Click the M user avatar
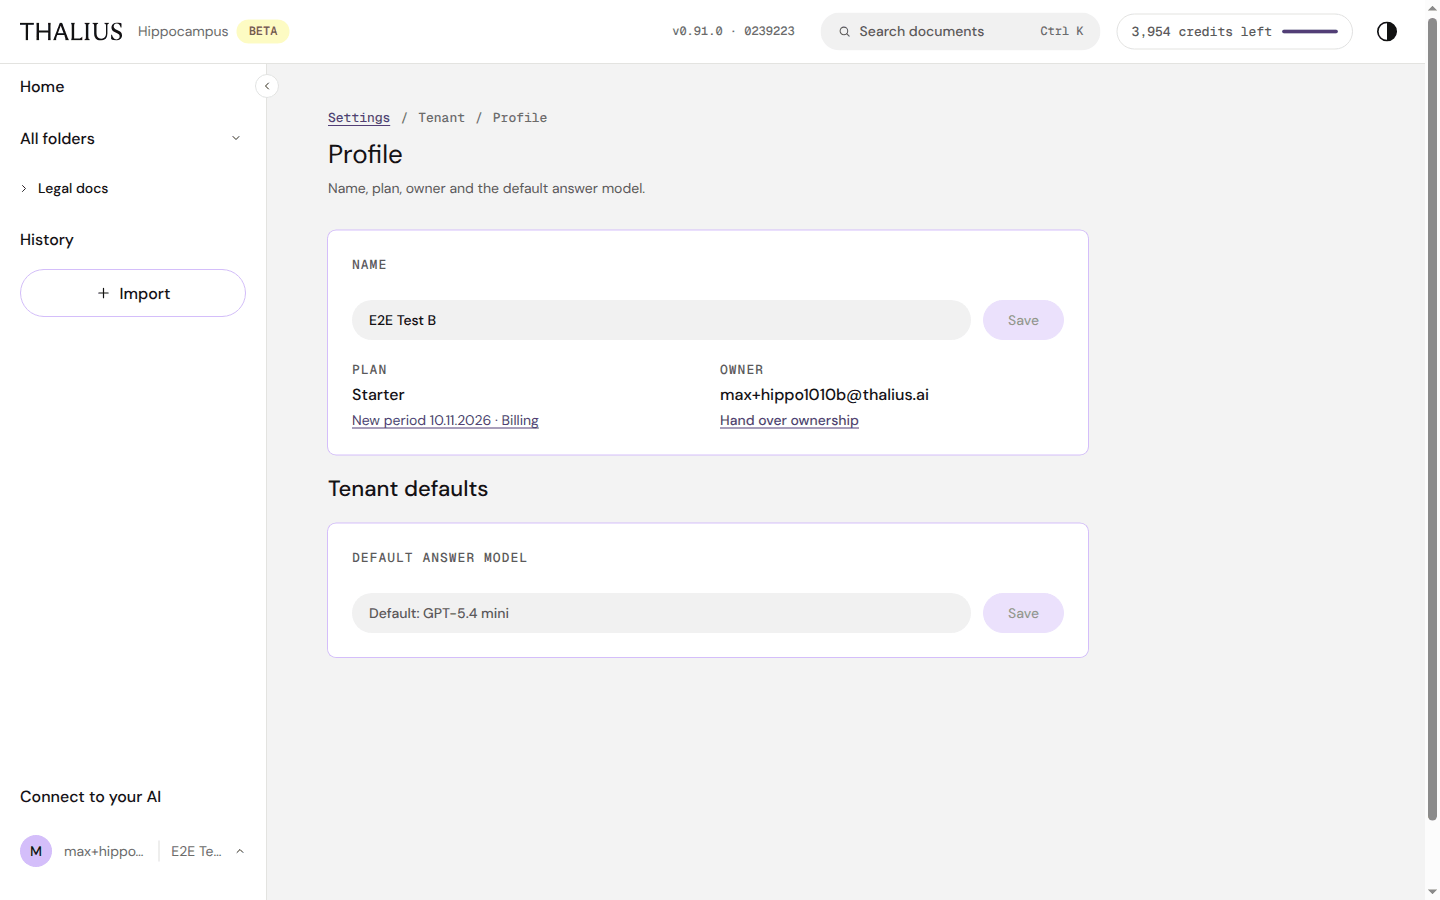 point(36,851)
